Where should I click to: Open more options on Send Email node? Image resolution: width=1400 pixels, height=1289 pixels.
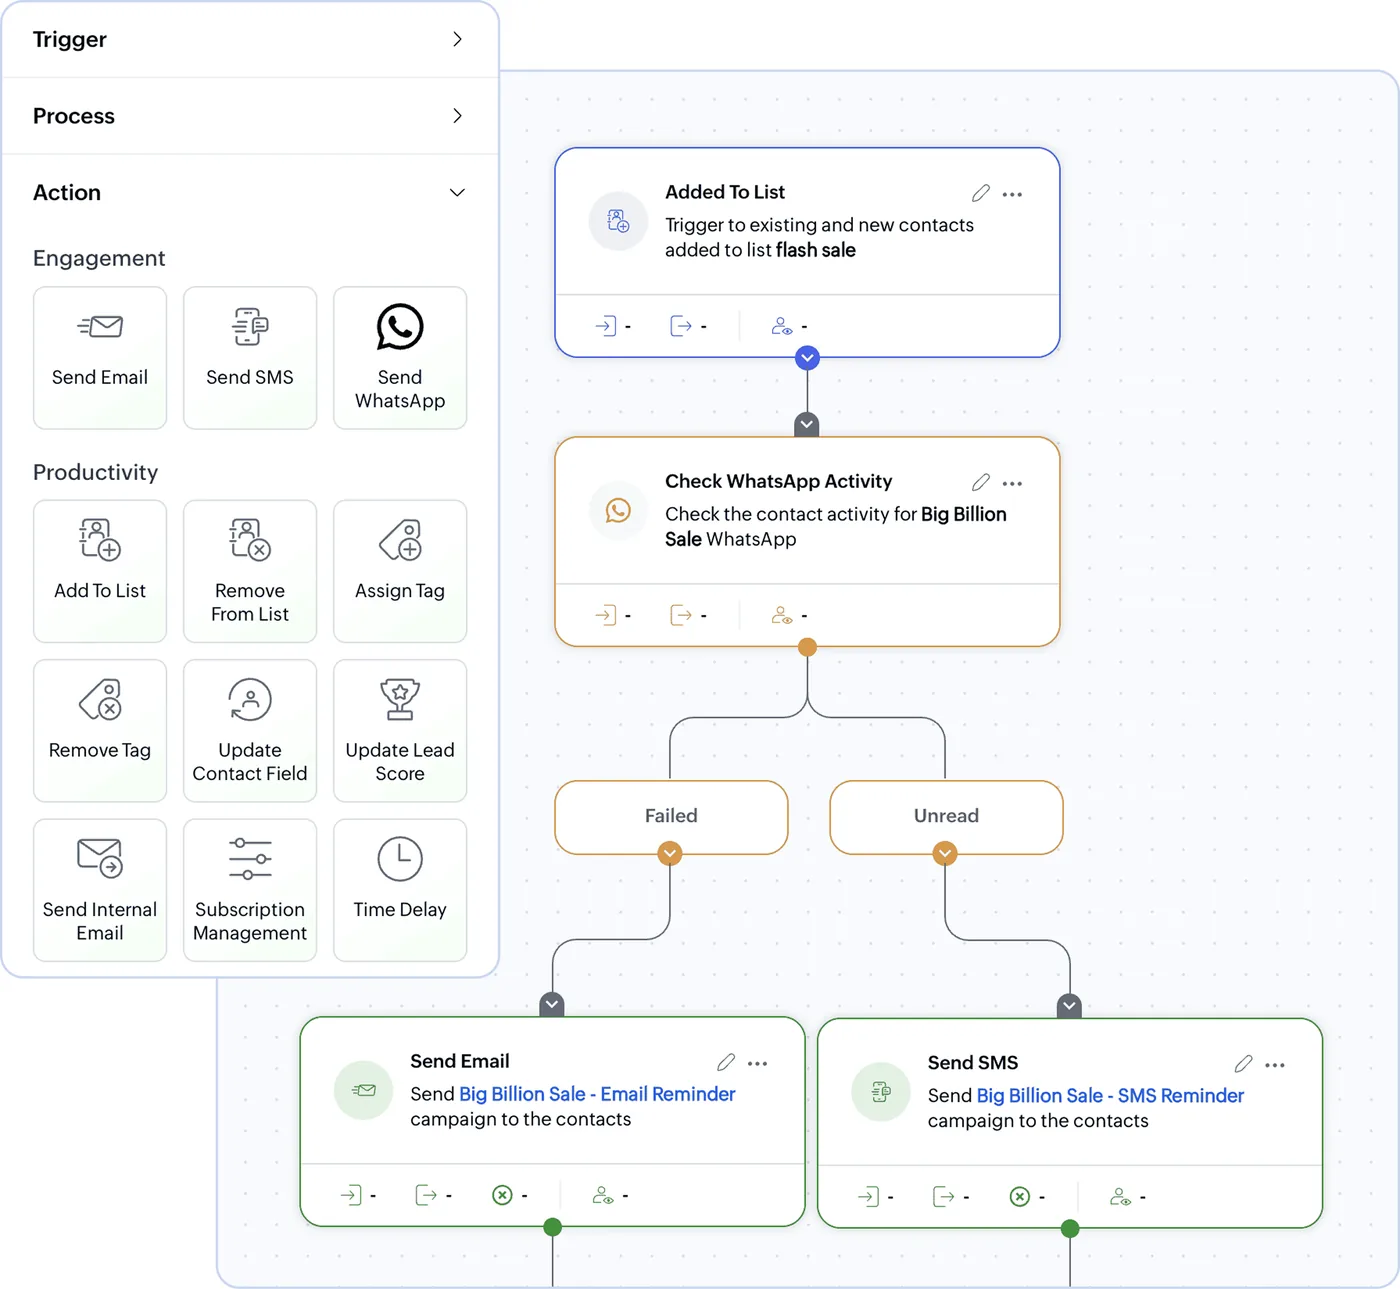click(758, 1063)
